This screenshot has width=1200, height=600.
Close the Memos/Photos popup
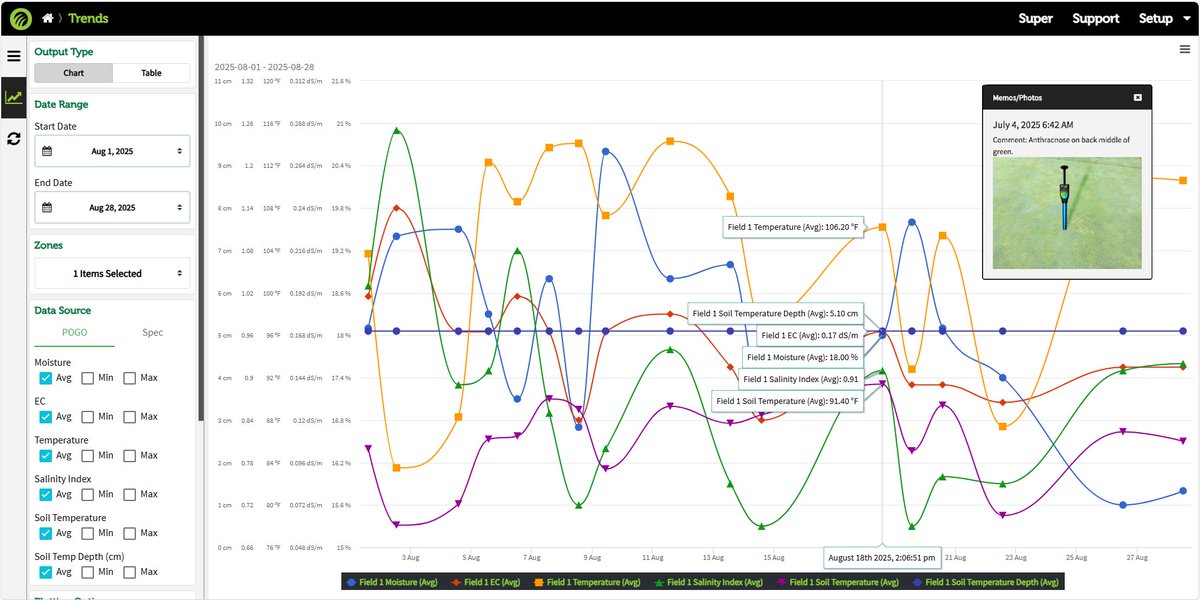(x=1138, y=97)
